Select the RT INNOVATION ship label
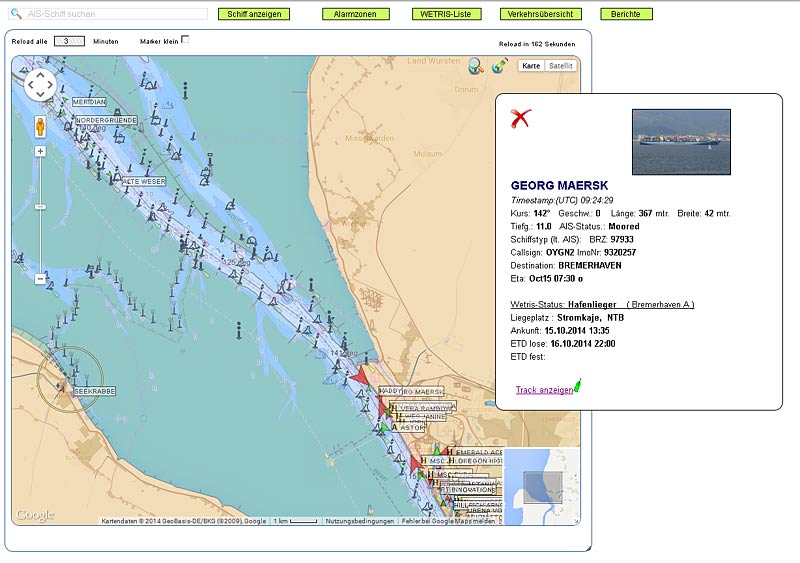This screenshot has height=563, width=800. pyautogui.click(x=468, y=489)
